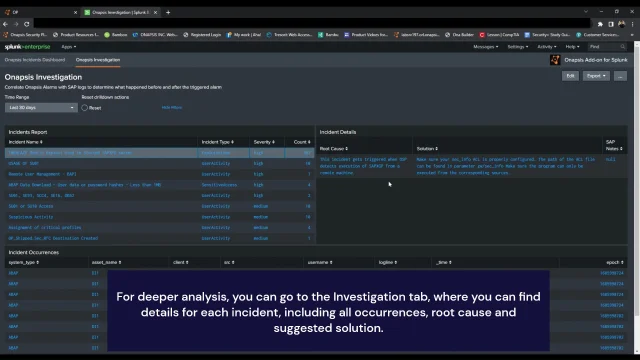Image resolution: width=640 pixels, height=360 pixels.
Task: Select the Reset radio button
Action: [x=84, y=108]
